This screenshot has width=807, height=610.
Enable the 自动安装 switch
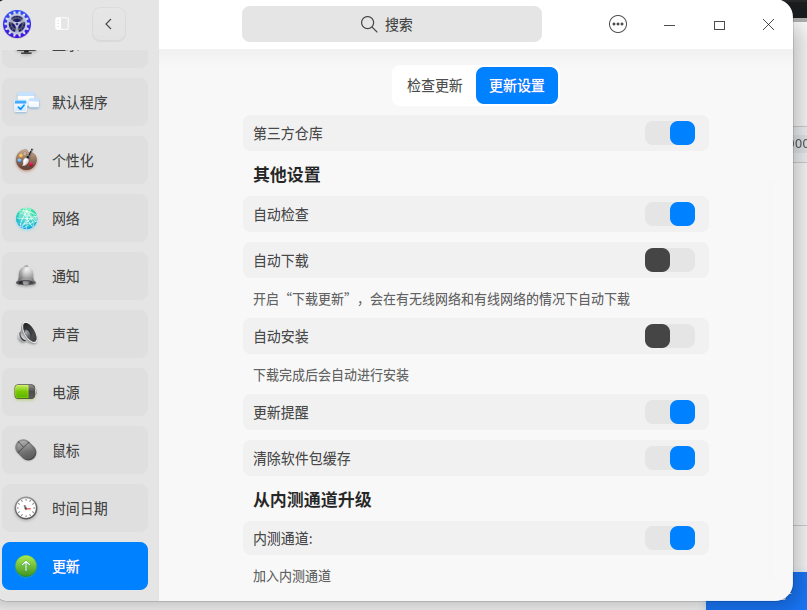click(670, 336)
